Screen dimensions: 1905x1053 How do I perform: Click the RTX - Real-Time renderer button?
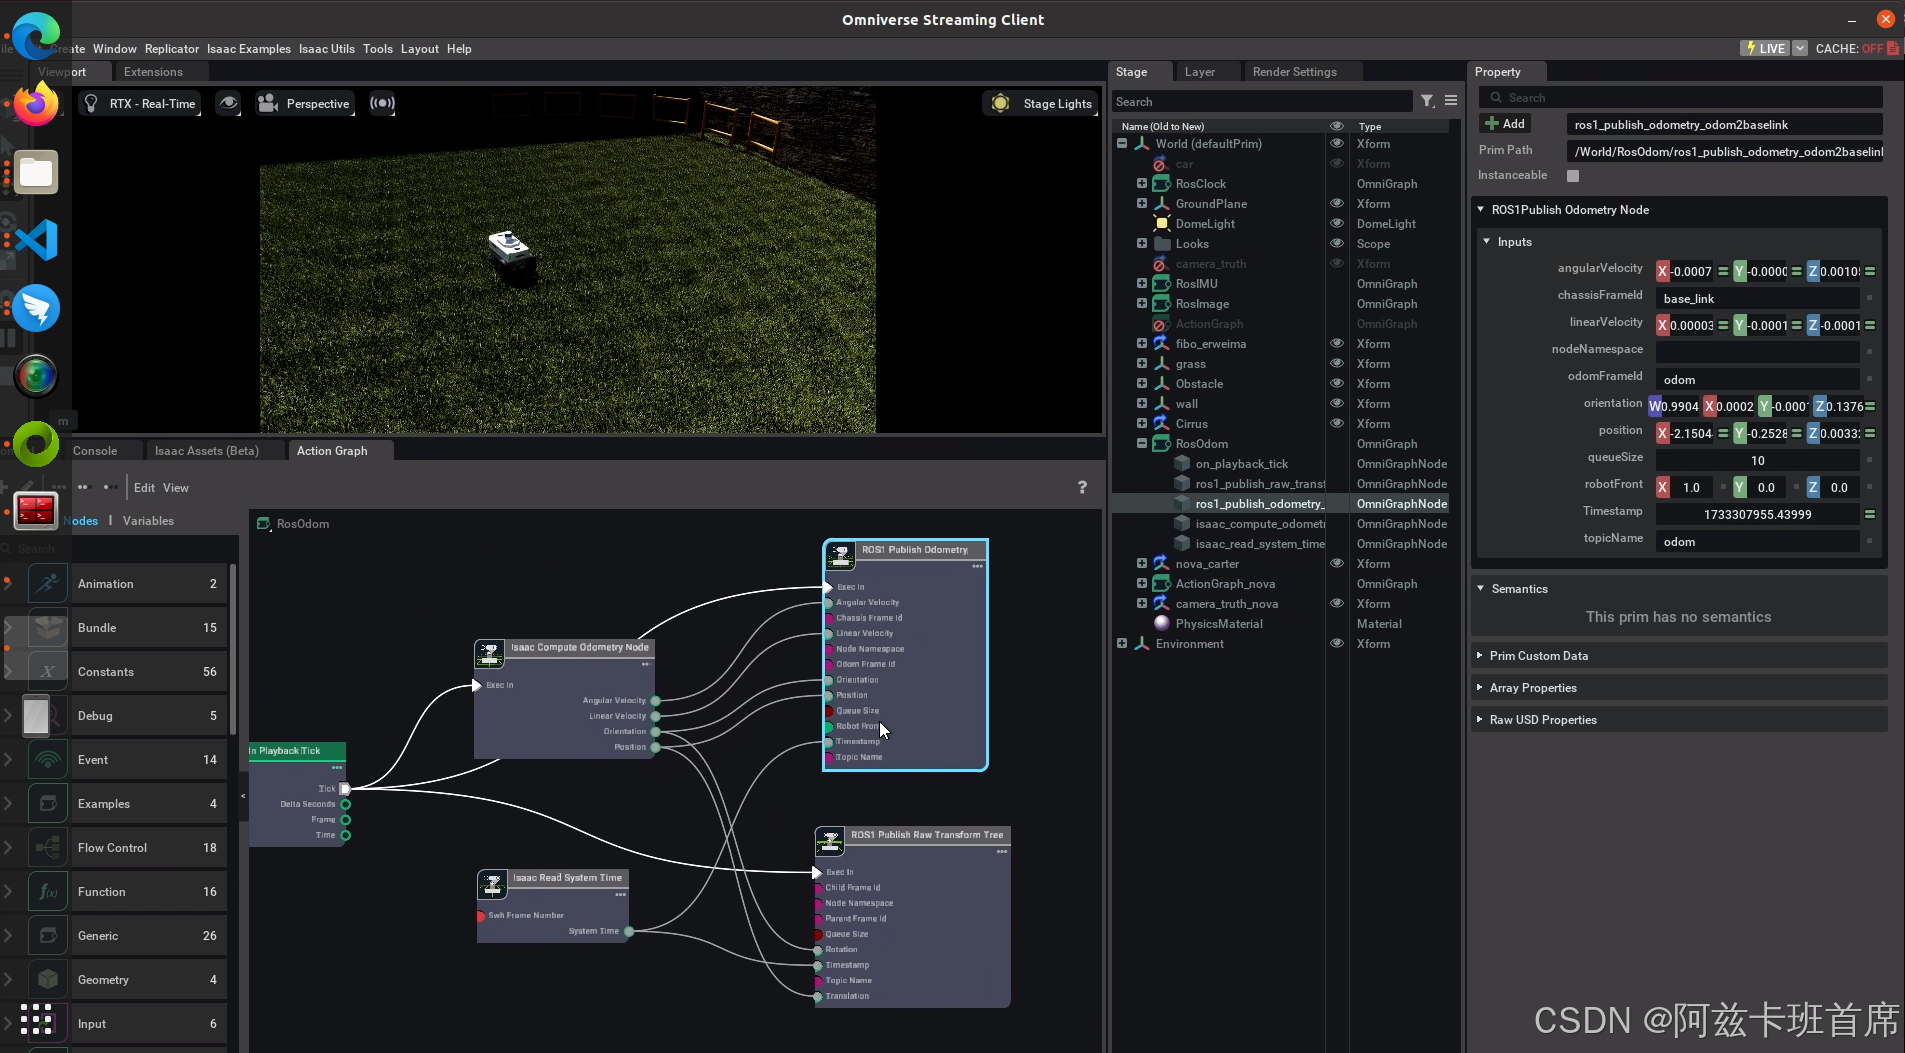pyautogui.click(x=140, y=103)
